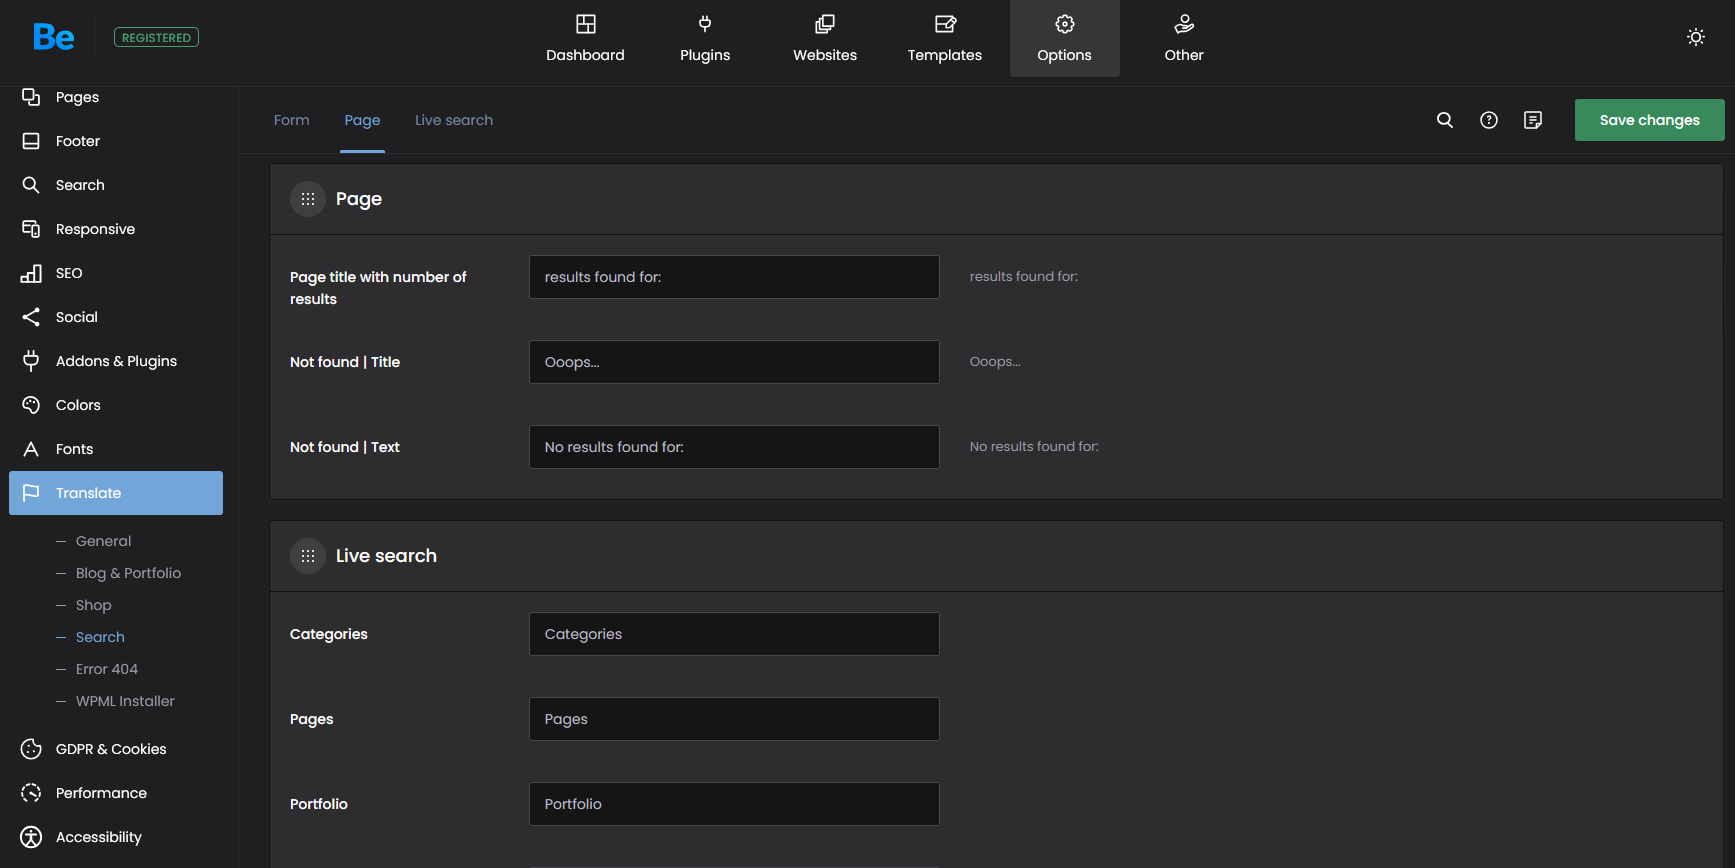Click the Accessibility person icon
Screen dimensions: 1735x868
click(x=31, y=837)
